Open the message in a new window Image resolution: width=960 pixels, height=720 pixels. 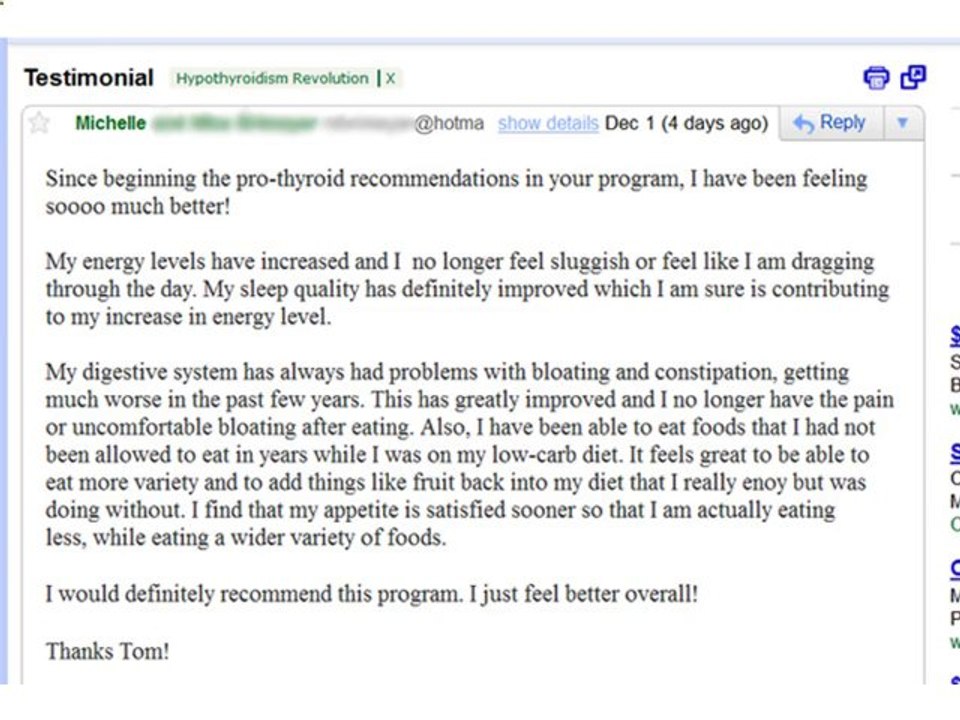click(913, 77)
